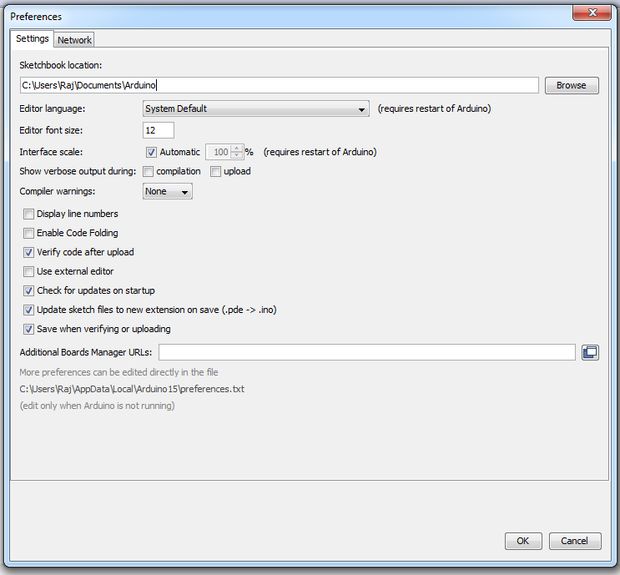The height and width of the screenshot is (575, 620).
Task: Click the 'More preferences can be edited' note
Action: point(119,373)
